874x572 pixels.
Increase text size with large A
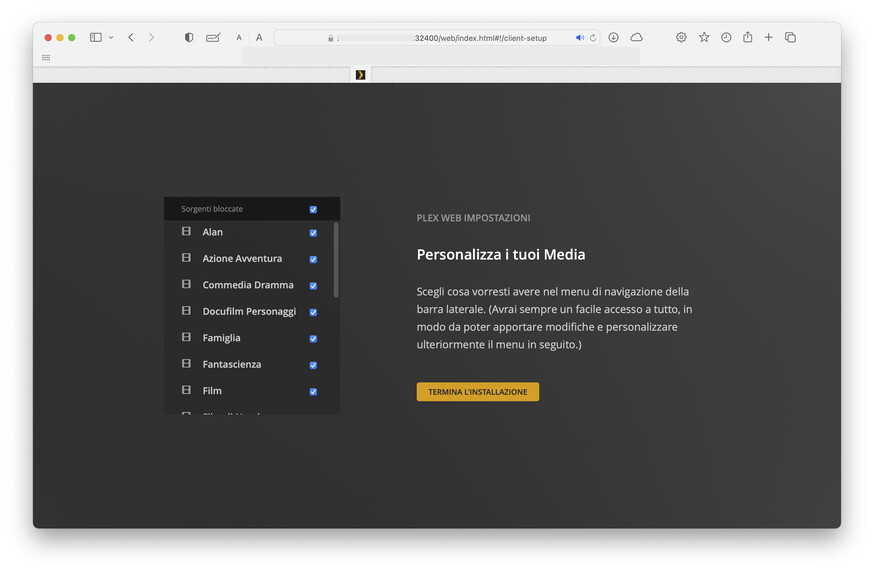pyautogui.click(x=259, y=37)
